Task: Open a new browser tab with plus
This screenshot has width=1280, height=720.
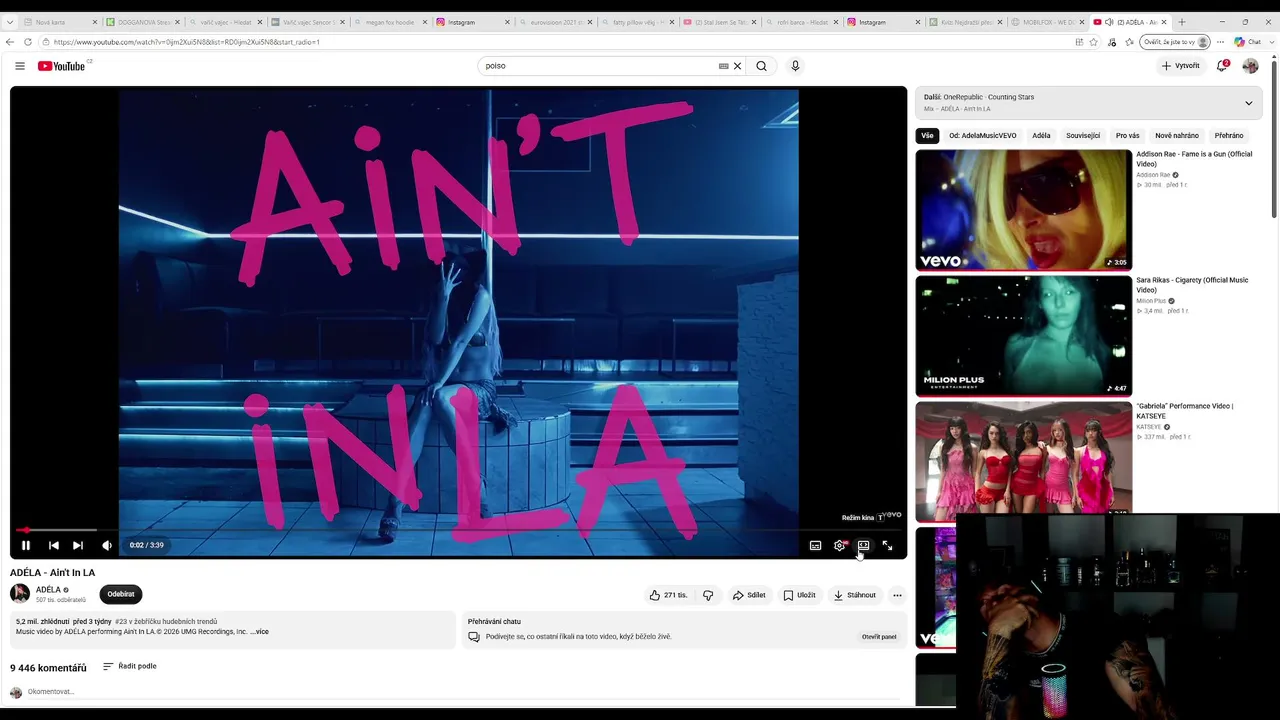Action: click(1182, 22)
